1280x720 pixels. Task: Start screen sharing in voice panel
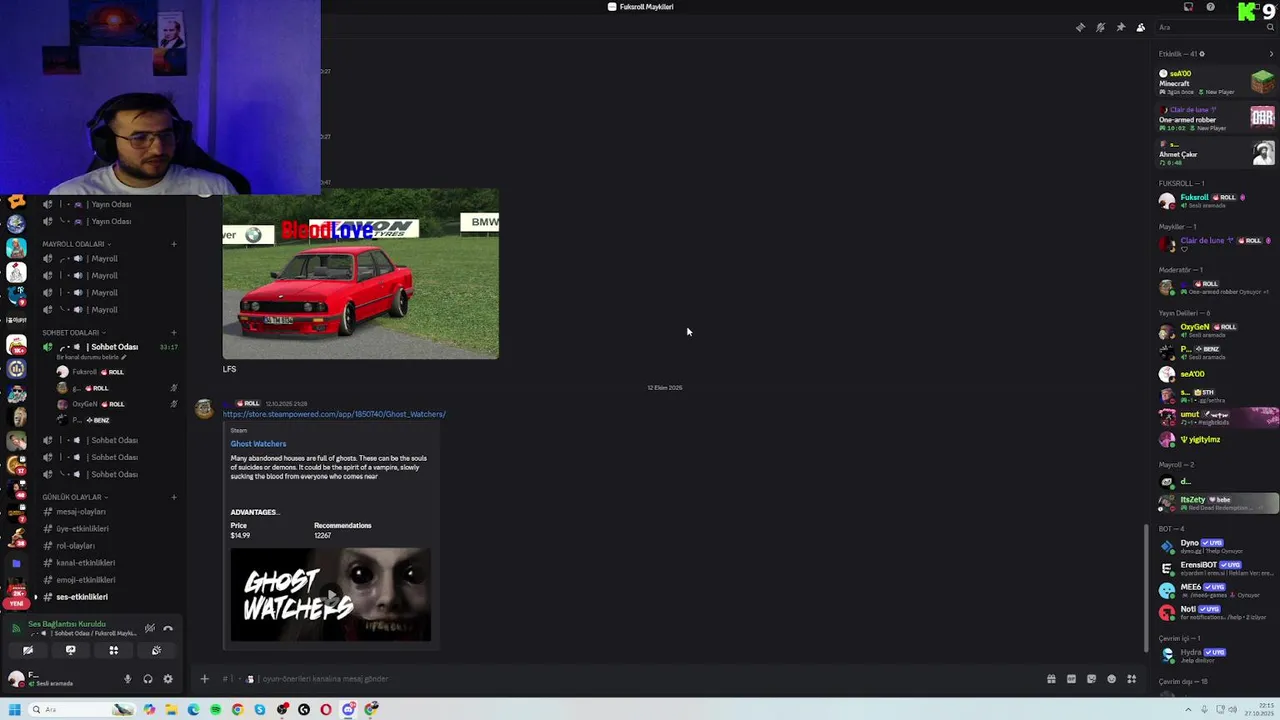point(71,650)
